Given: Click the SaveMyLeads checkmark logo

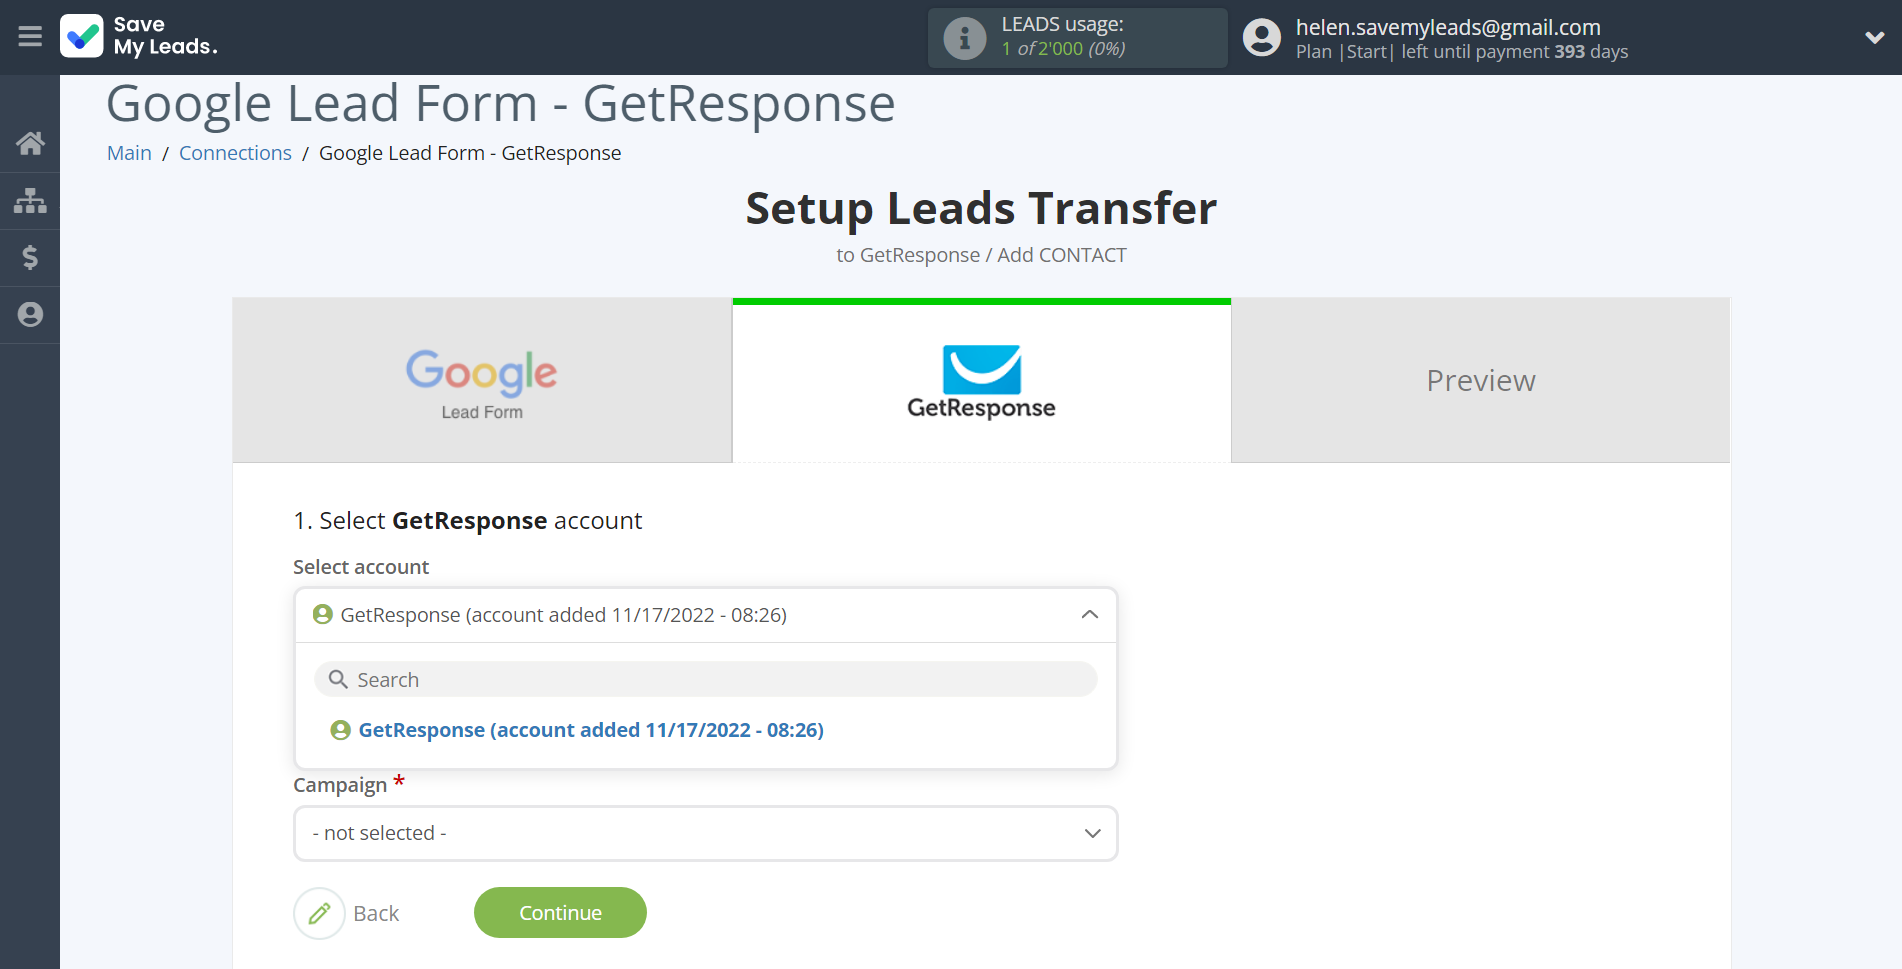Looking at the screenshot, I should click(82, 36).
